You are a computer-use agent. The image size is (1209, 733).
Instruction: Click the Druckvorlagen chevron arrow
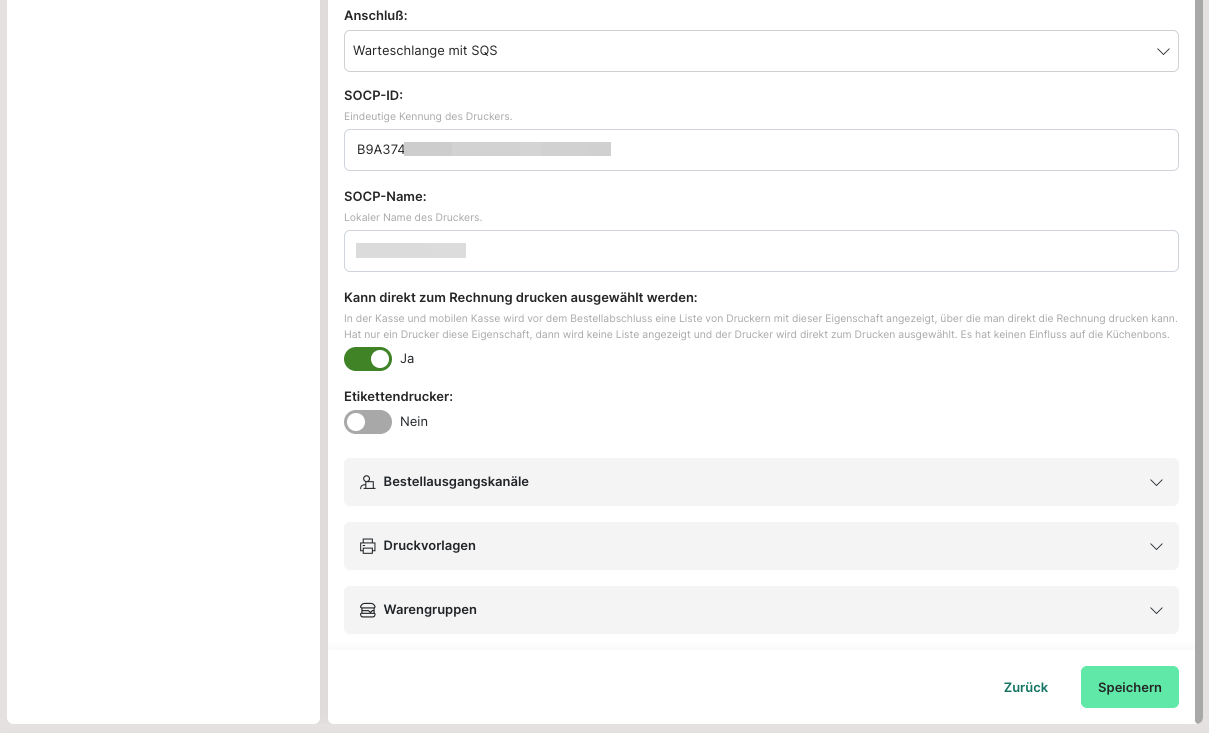pos(1157,546)
